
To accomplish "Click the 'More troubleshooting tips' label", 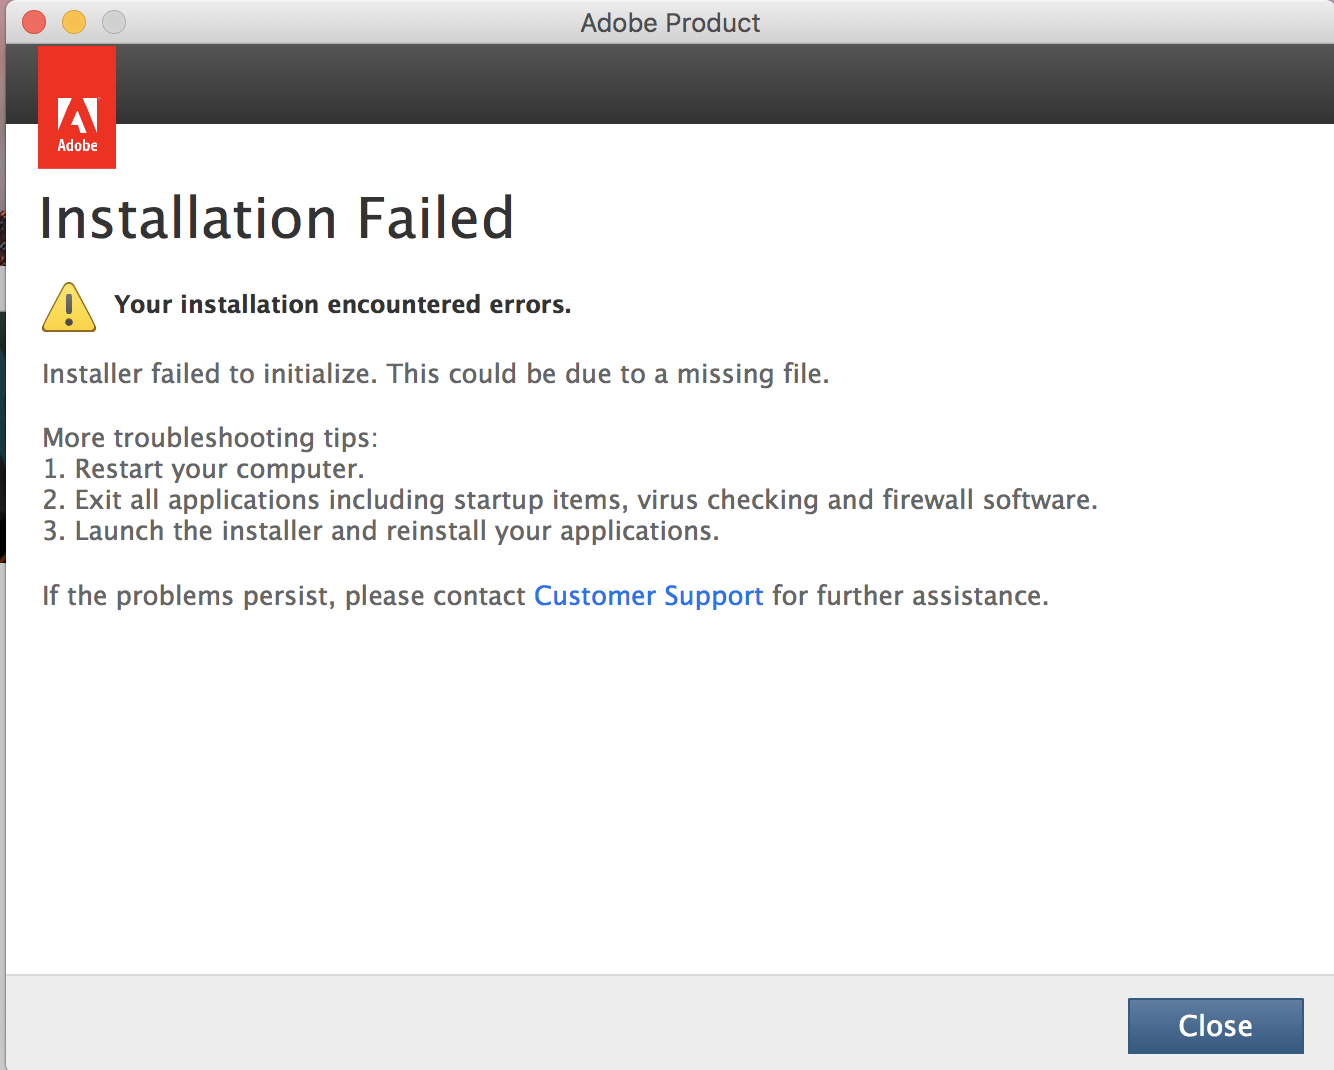I will 209,437.
